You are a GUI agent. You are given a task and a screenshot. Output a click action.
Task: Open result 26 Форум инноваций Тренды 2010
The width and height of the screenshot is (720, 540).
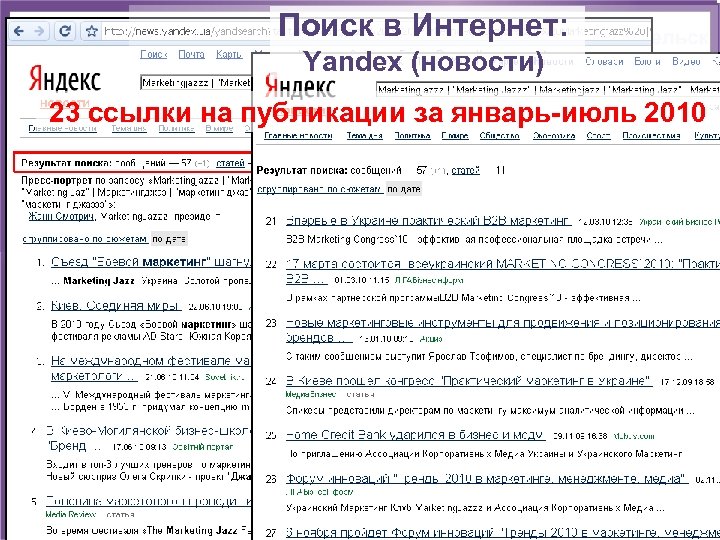(x=488, y=479)
